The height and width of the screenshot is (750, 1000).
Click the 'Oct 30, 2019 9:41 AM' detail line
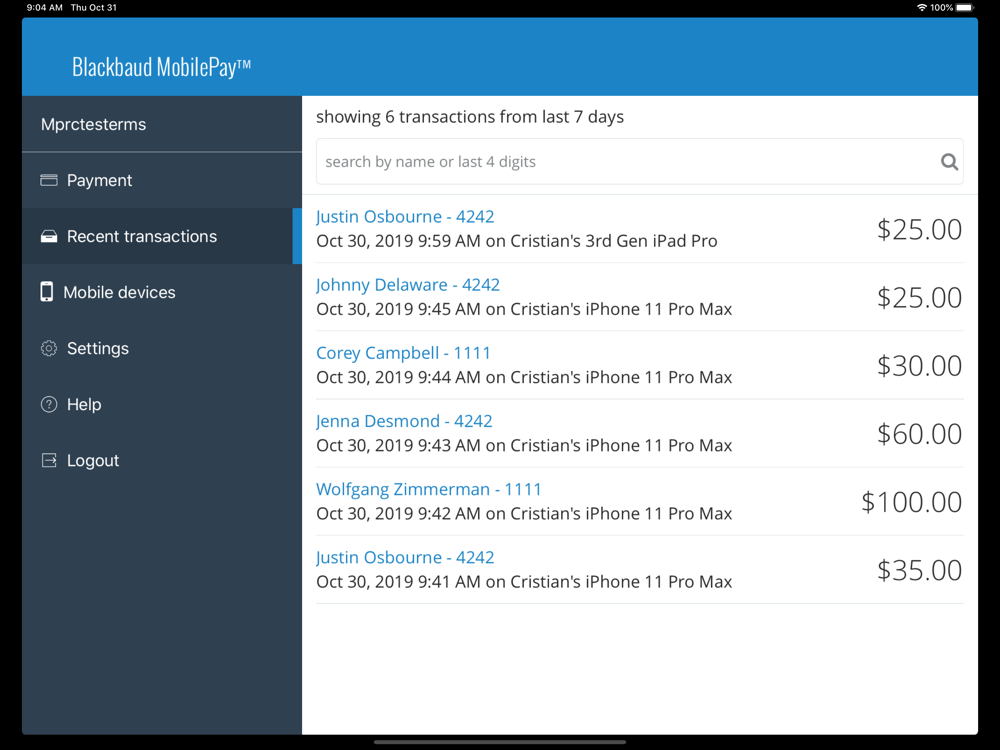tap(524, 582)
